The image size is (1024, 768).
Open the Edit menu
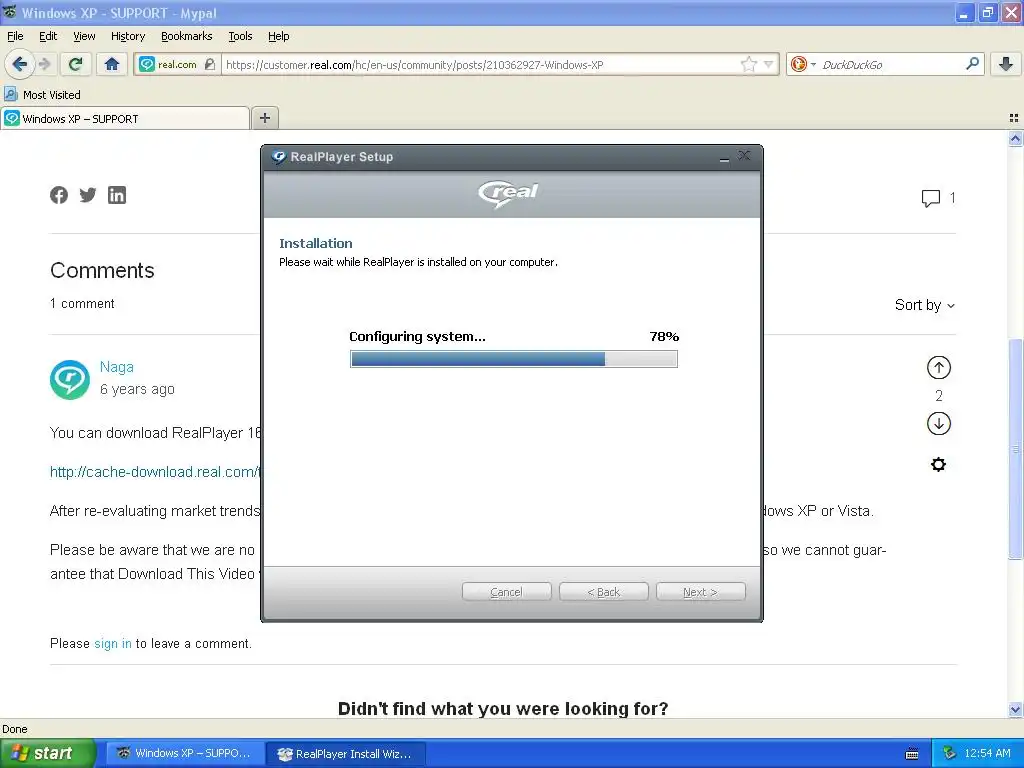point(48,36)
